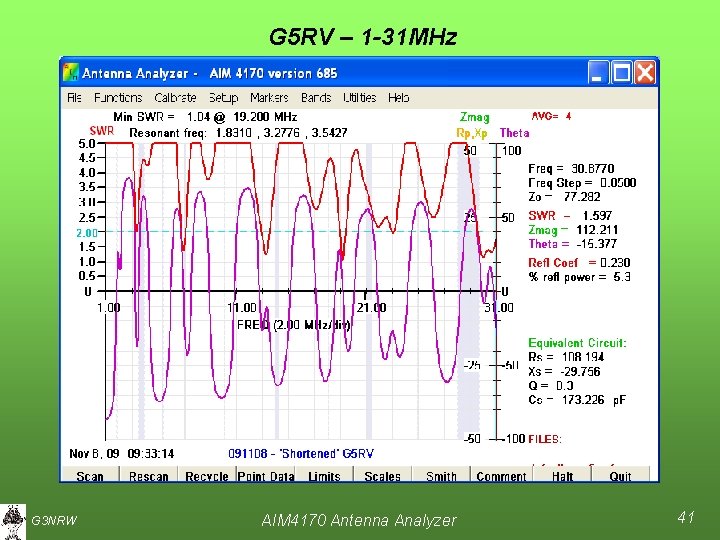Maximize the Antenna Analyzer window
The image size is (720, 540).
pos(621,73)
